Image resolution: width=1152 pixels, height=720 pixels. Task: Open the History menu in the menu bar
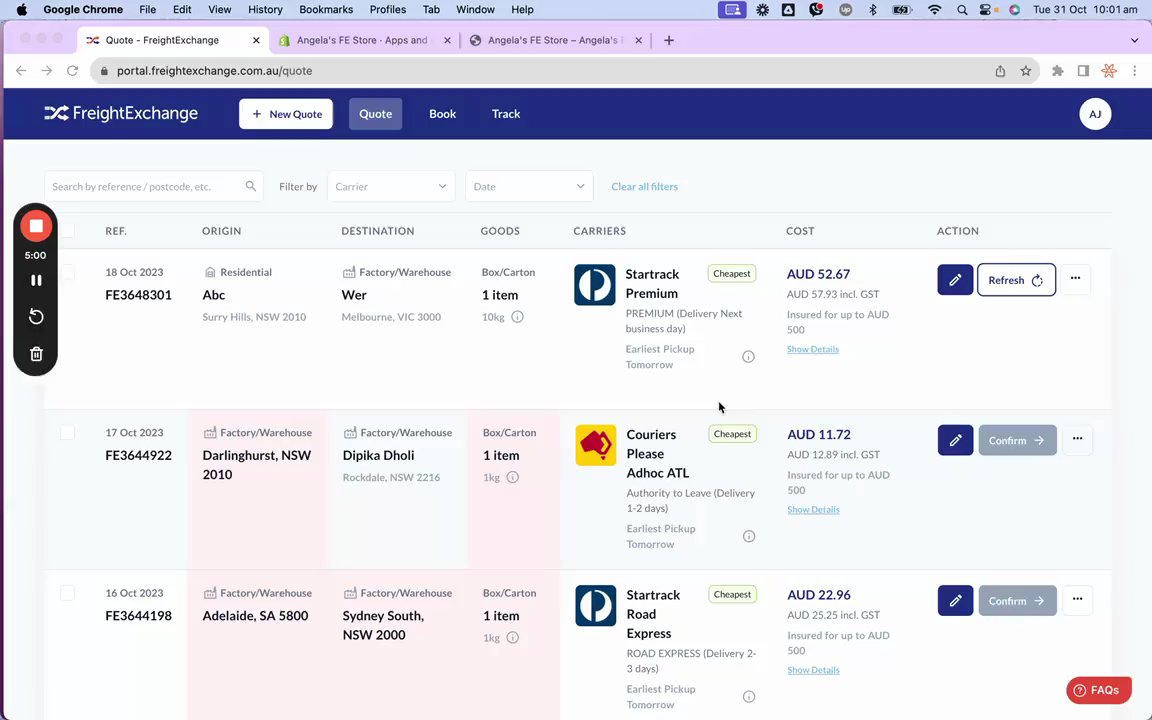[x=265, y=10]
